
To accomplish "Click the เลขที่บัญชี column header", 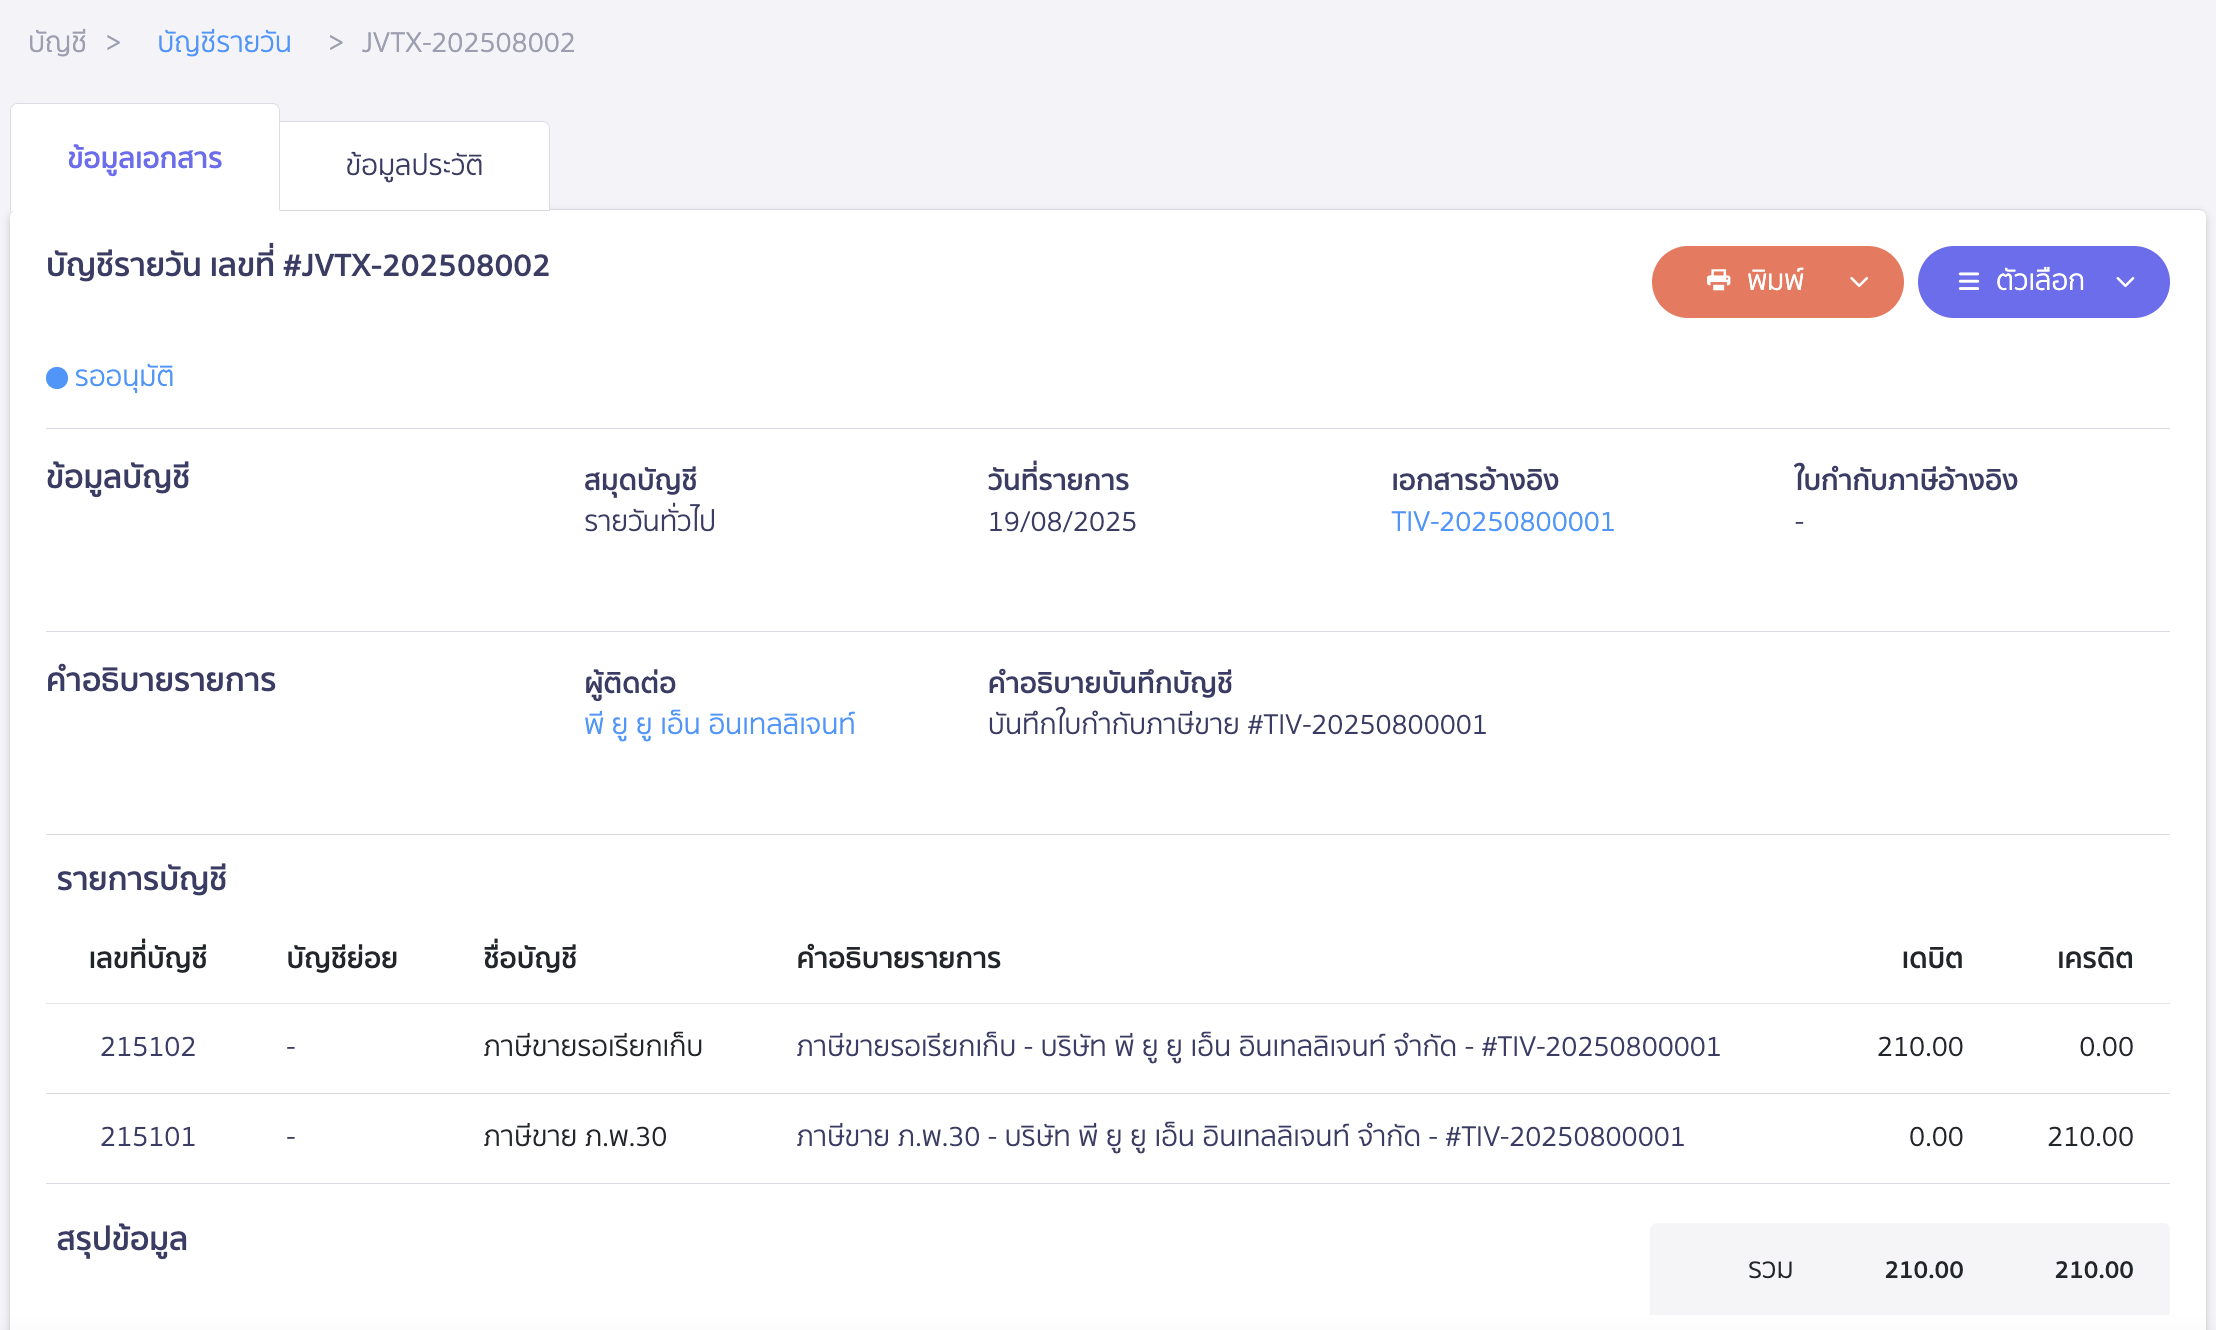I will (148, 958).
